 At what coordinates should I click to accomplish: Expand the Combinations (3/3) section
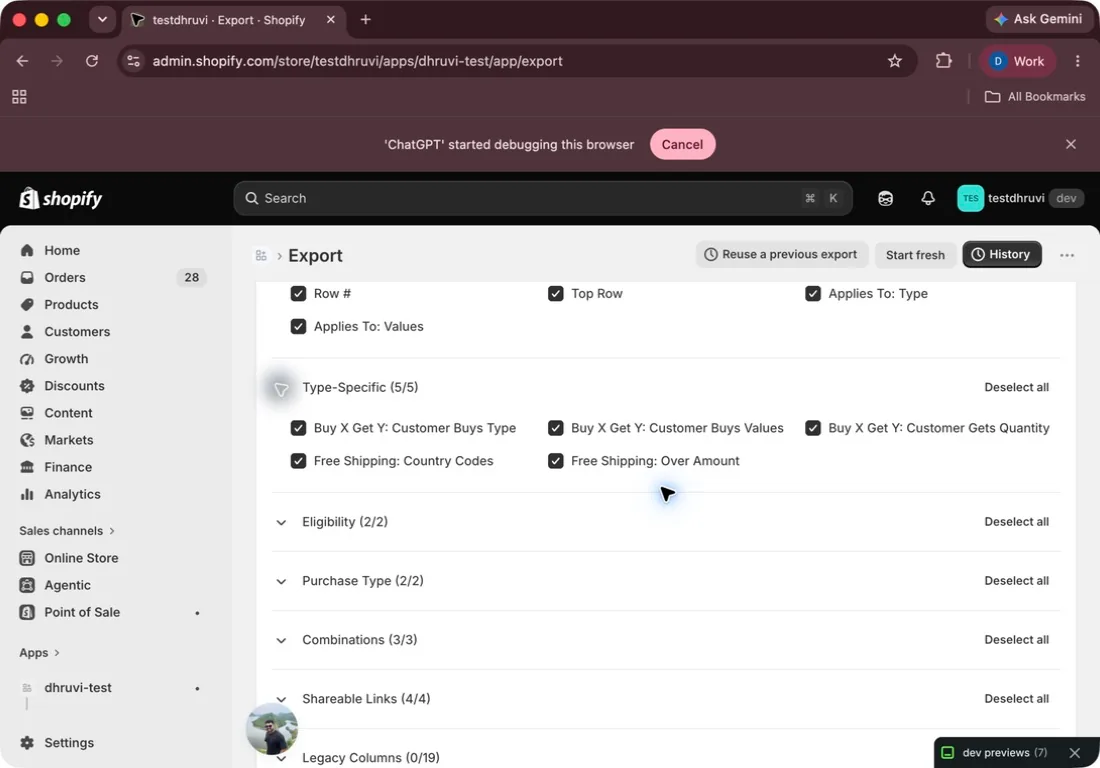(281, 640)
